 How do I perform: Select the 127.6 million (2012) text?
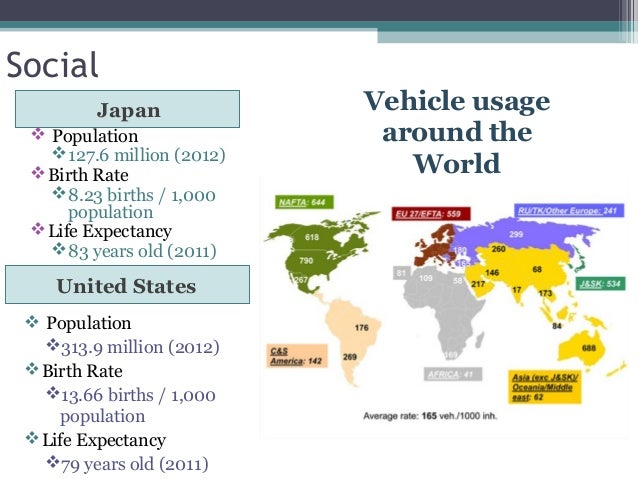click(x=145, y=155)
